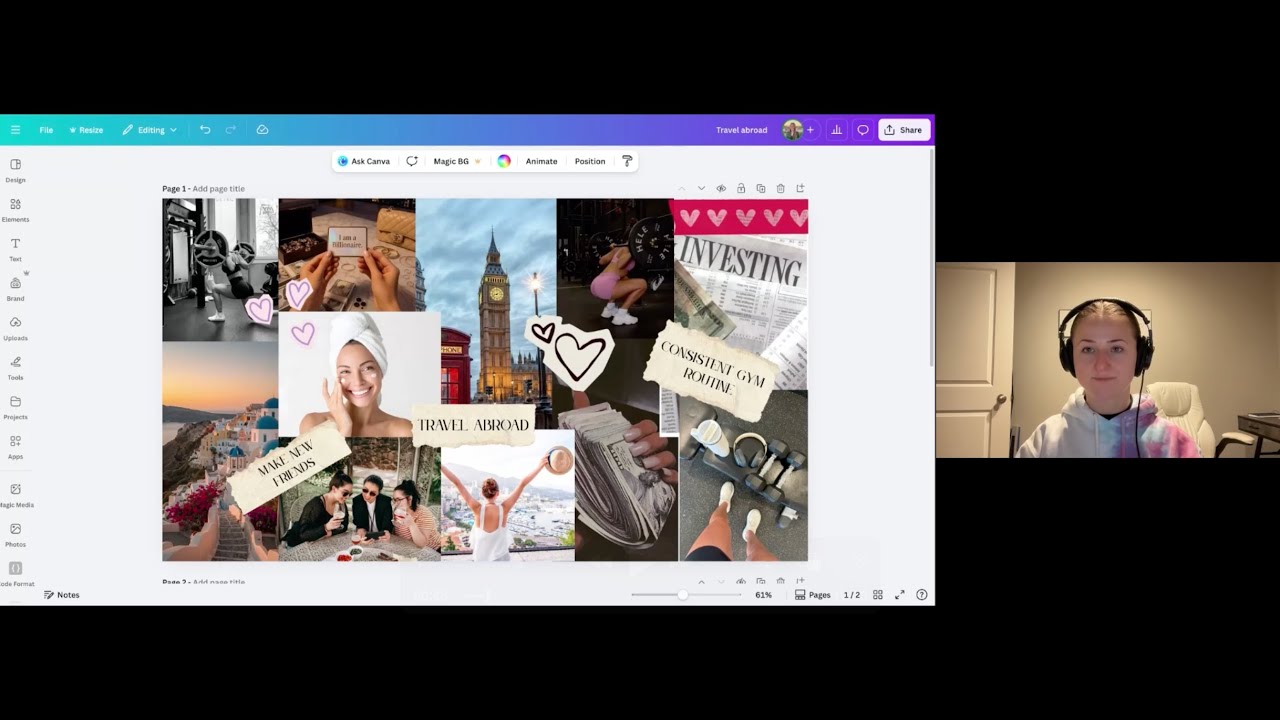This screenshot has width=1280, height=720.
Task: Adjust the zoom slider
Action: pyautogui.click(x=685, y=595)
